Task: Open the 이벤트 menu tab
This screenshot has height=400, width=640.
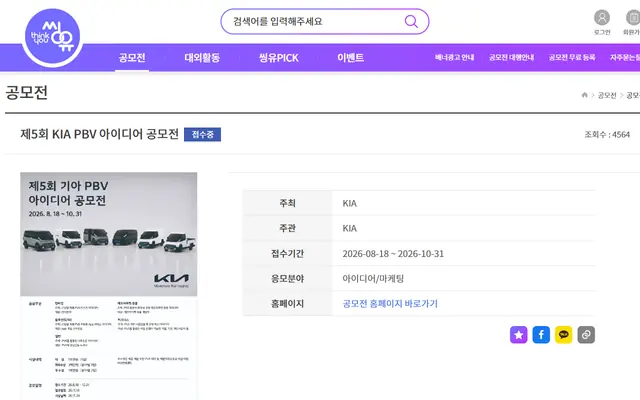Action: point(350,58)
